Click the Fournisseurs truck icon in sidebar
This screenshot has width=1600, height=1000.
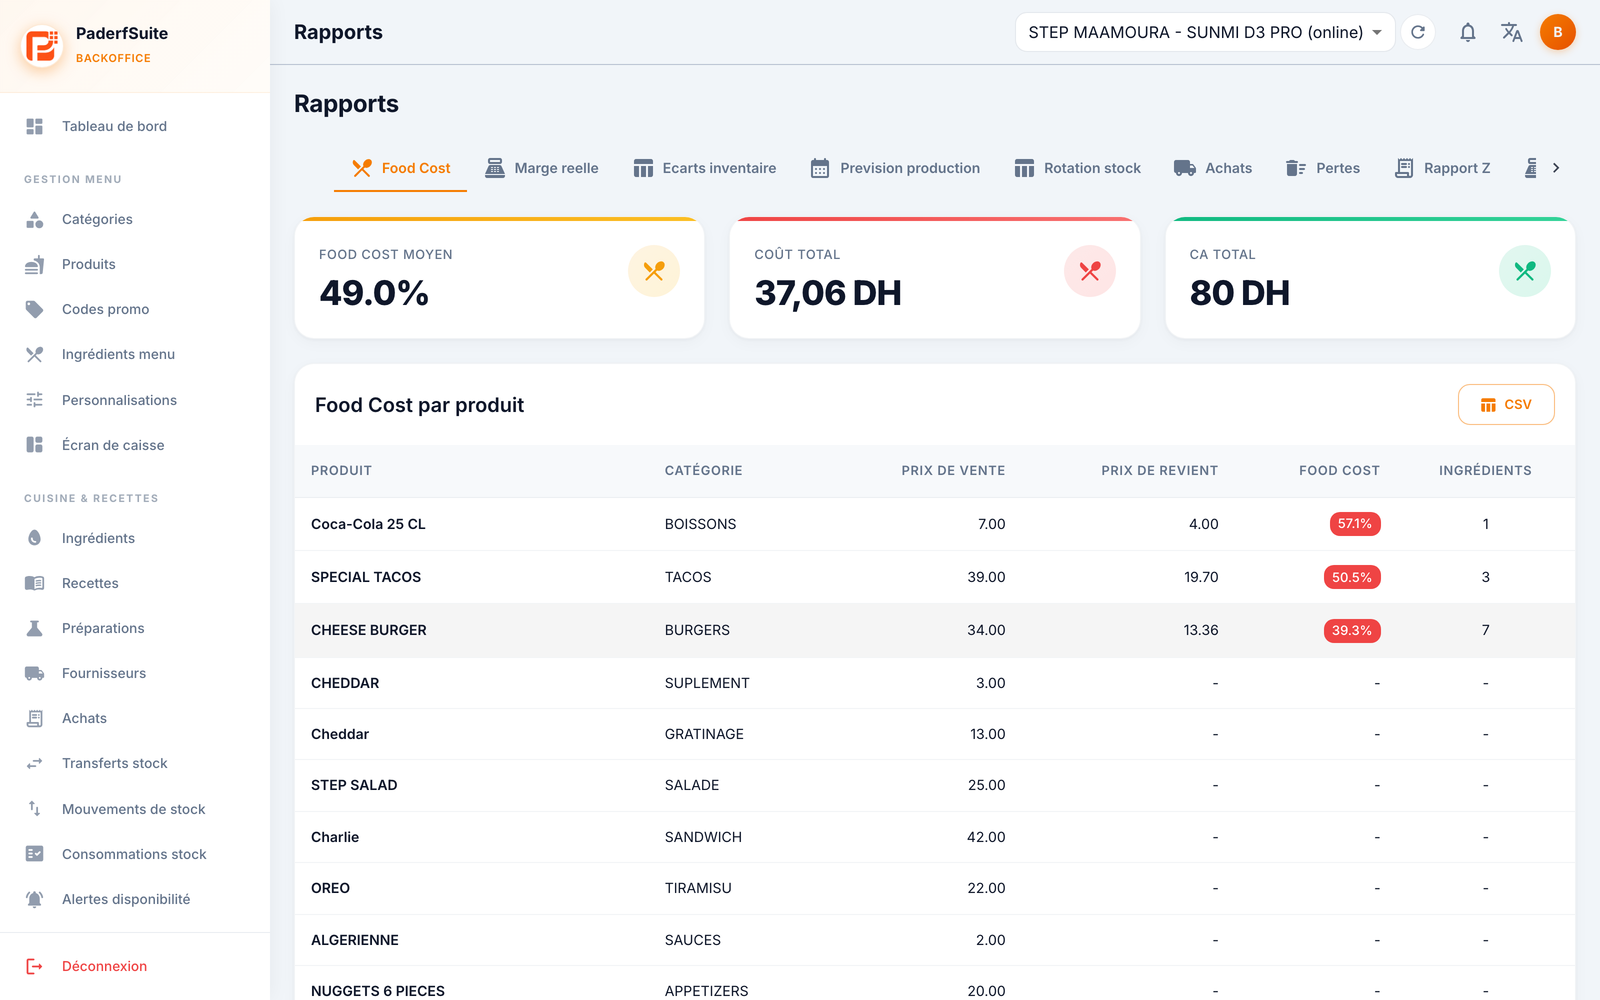[34, 673]
